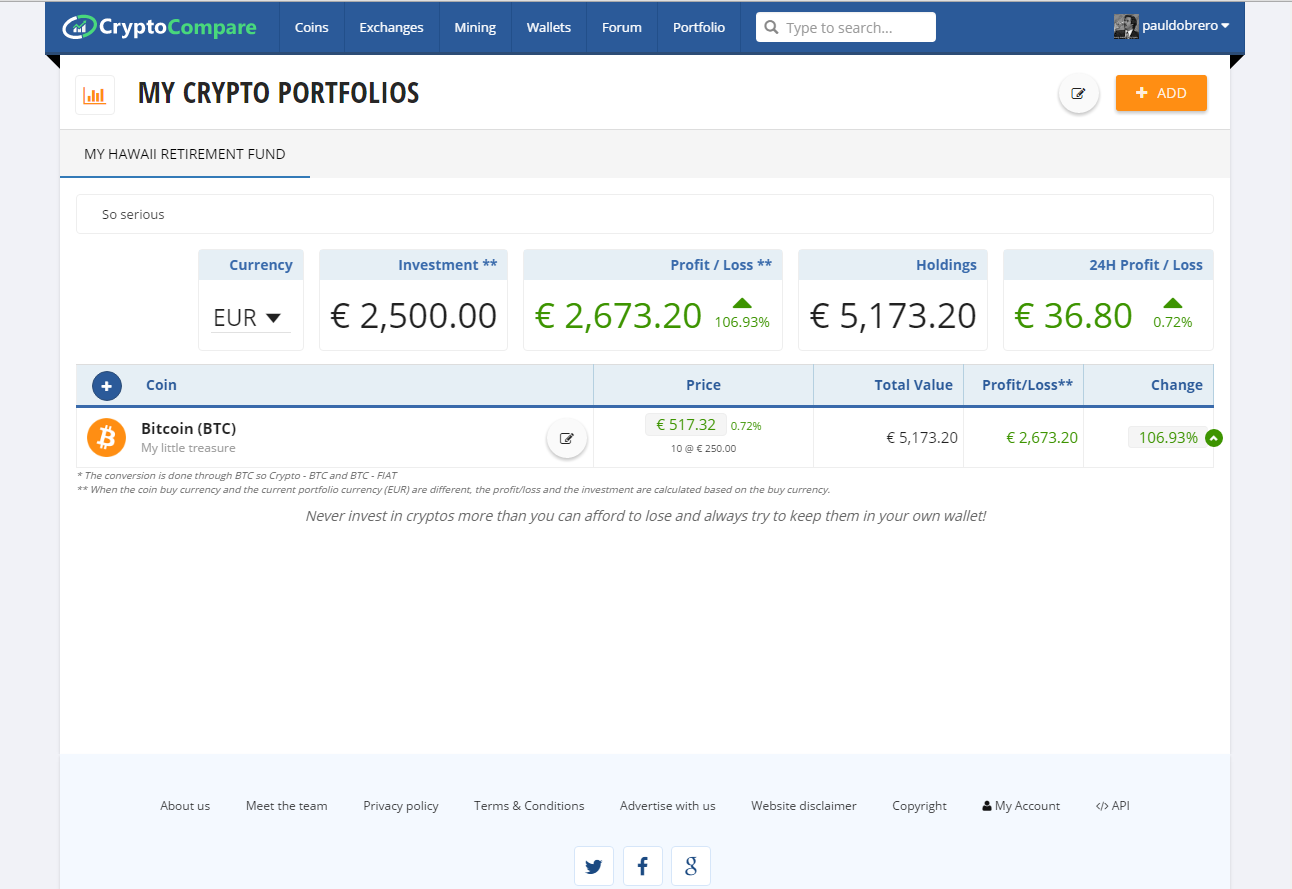This screenshot has width=1292, height=889.
Task: Open the Twitter social icon
Action: pyautogui.click(x=594, y=866)
